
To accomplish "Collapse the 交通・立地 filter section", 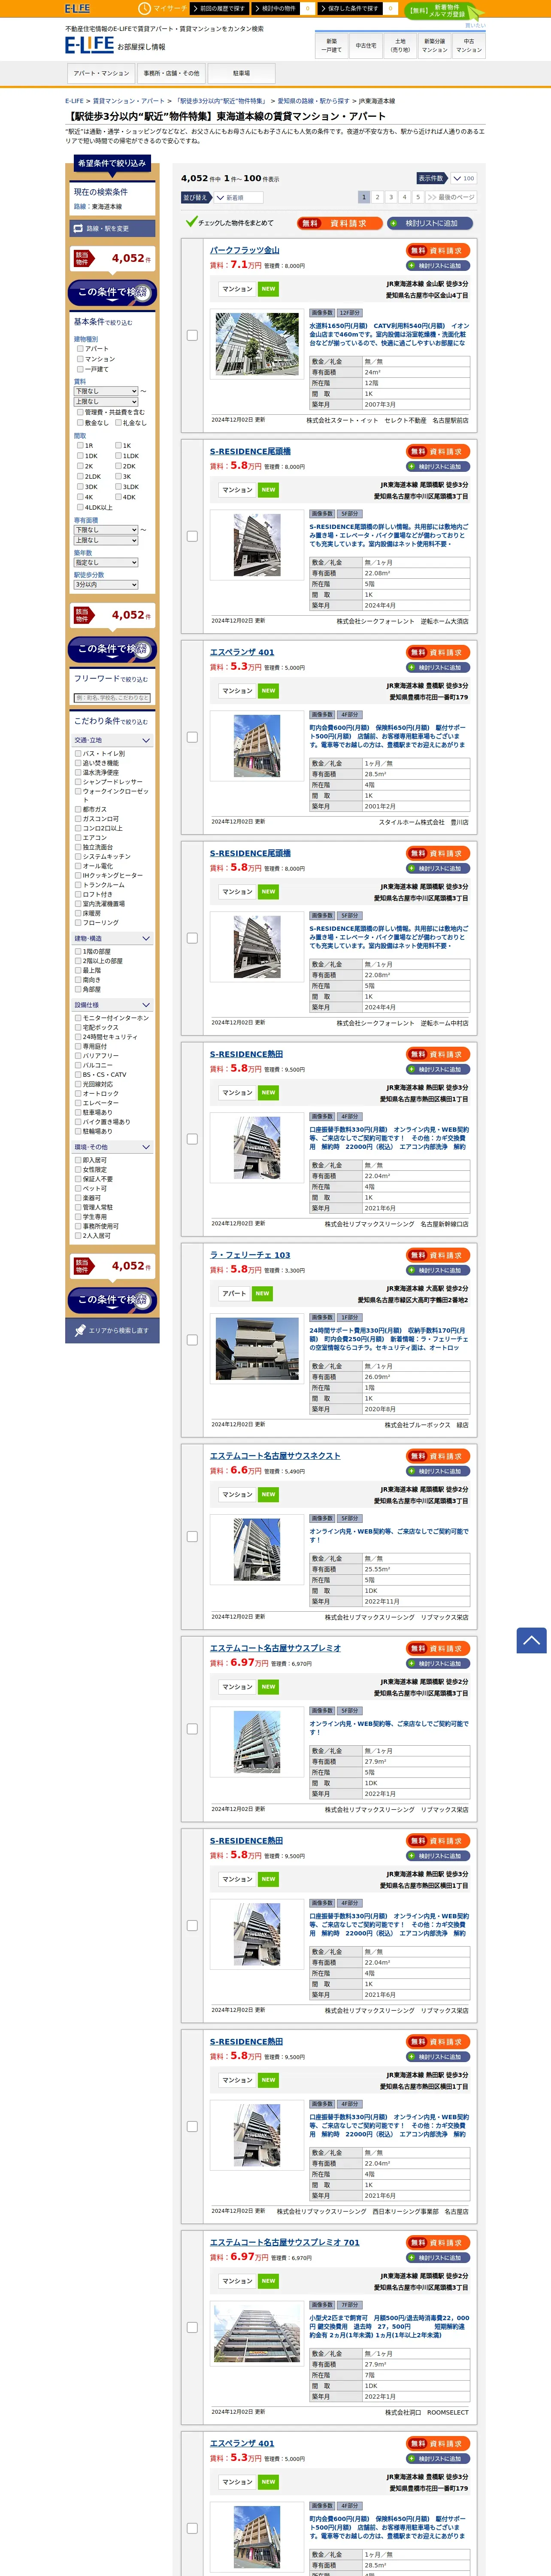I will coord(112,741).
